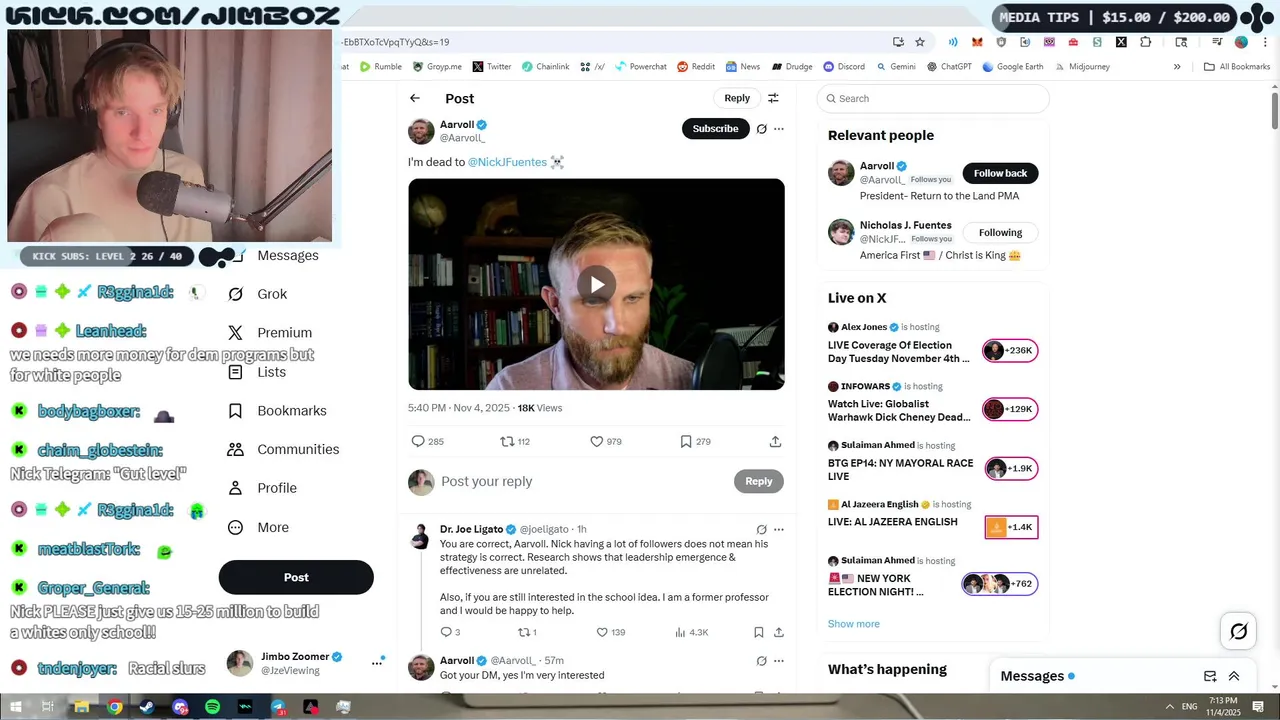Screen dimensions: 1280x720
Task: Toggle the Following button for Nicholas J. Fuentes
Action: click(x=1000, y=232)
